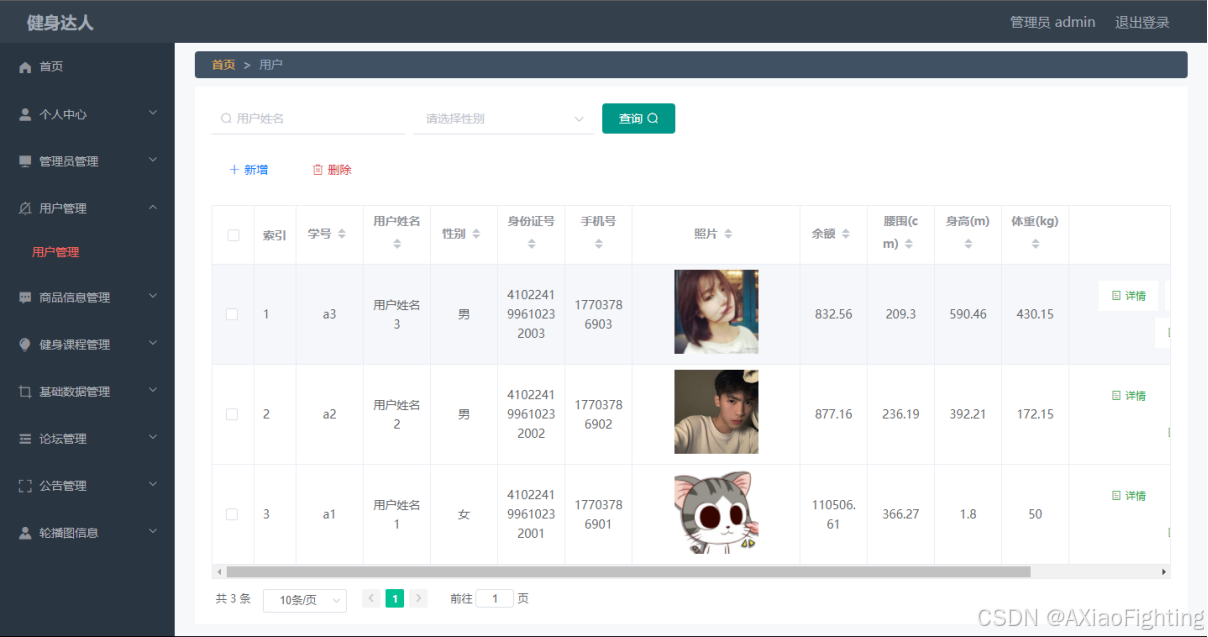Sort by 余额 using its sort arrows
1208x637 pixels.
click(x=846, y=234)
